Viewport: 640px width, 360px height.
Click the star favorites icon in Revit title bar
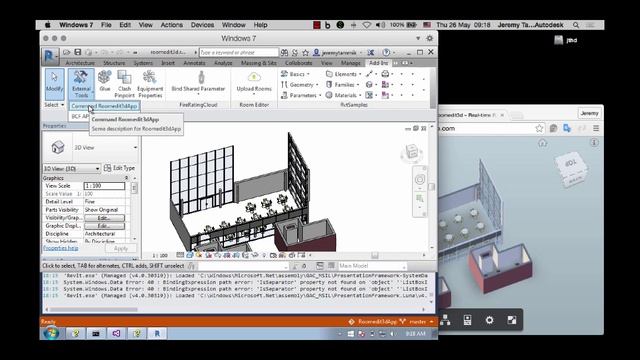click(x=305, y=52)
